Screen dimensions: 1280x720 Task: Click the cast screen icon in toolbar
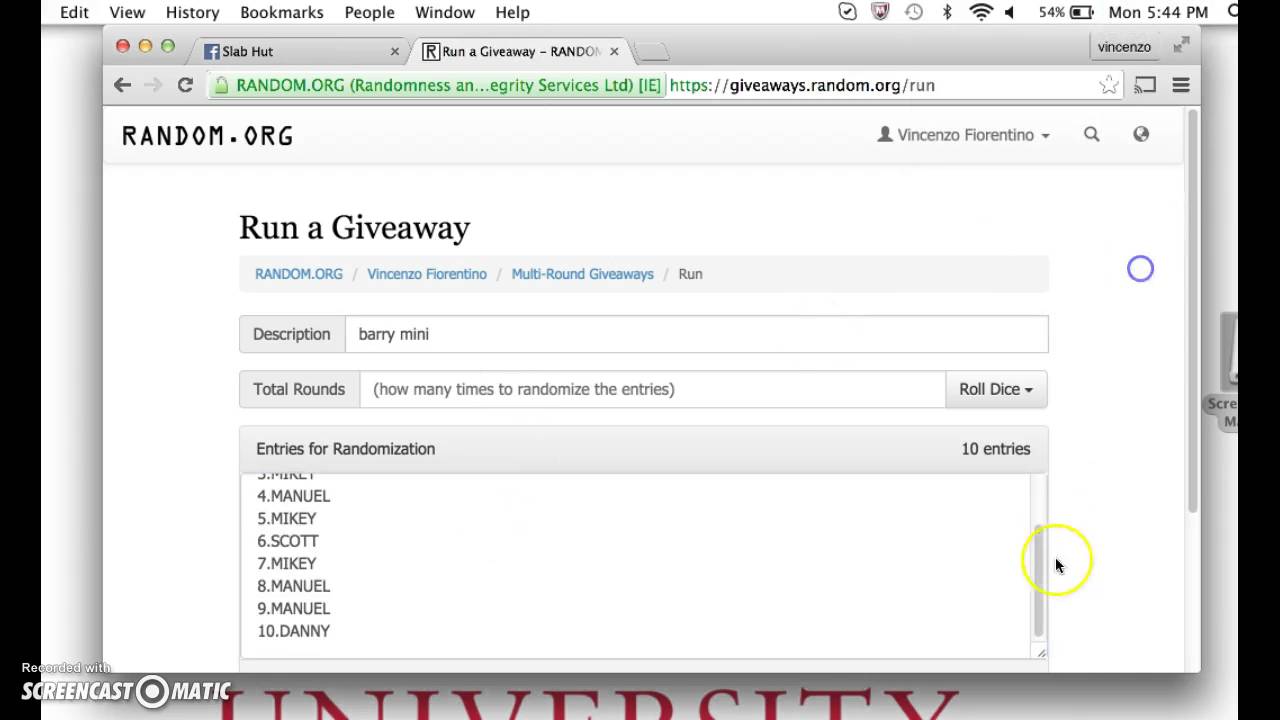point(1145,85)
